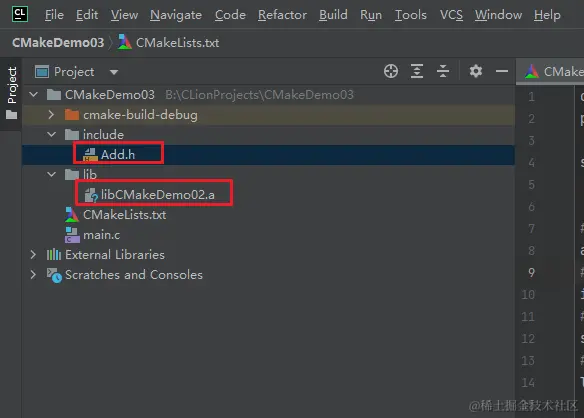584x418 pixels.
Task: Select libCMakeDemo02.a library file
Action: [158, 194]
